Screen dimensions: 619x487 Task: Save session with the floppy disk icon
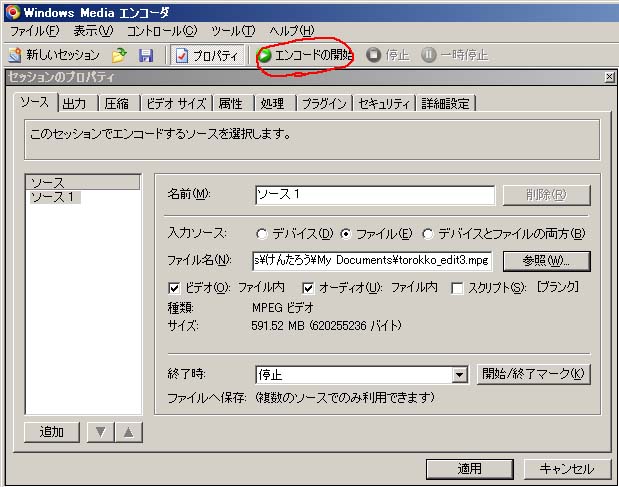click(146, 55)
